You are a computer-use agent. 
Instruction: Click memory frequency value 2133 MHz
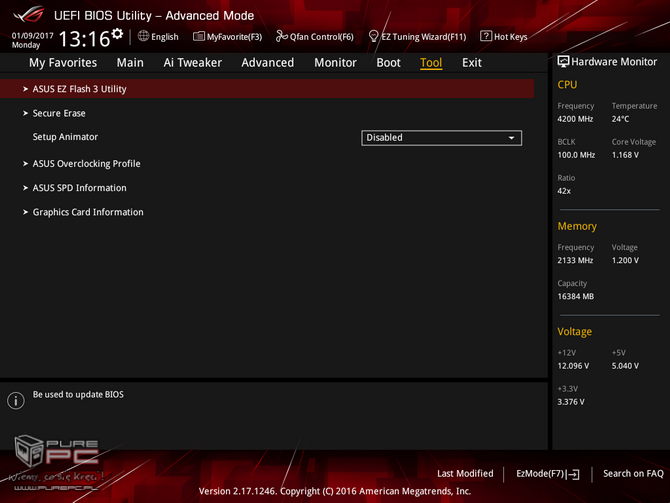[x=575, y=260]
